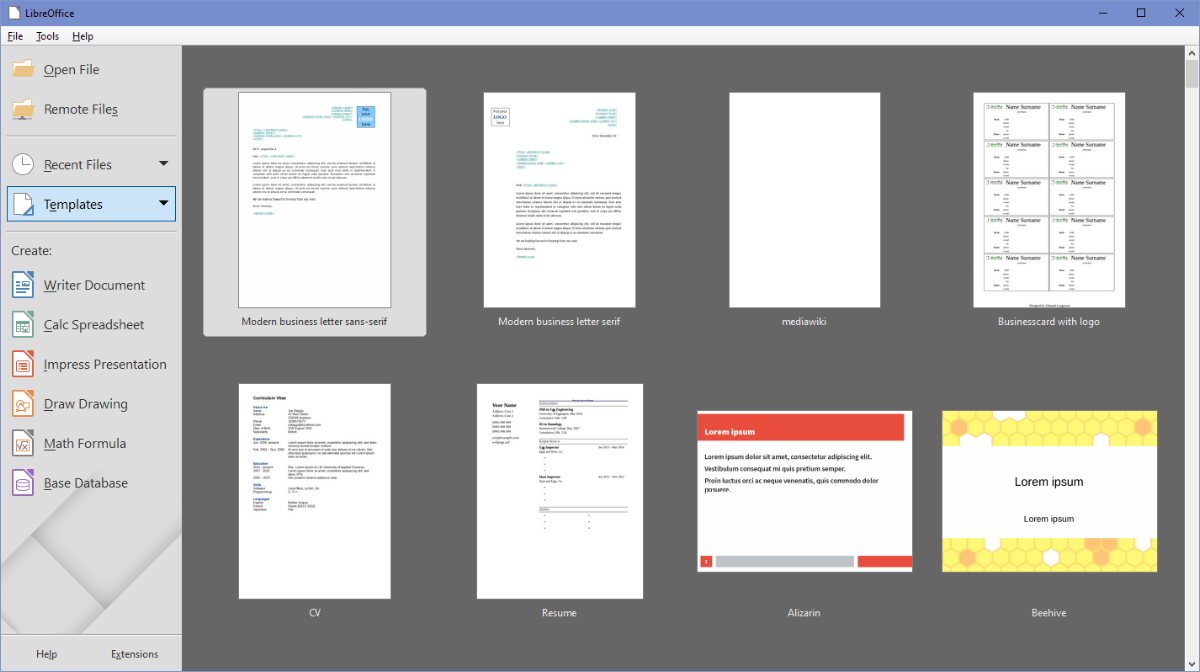Click the Draw Drawing icon

23,404
